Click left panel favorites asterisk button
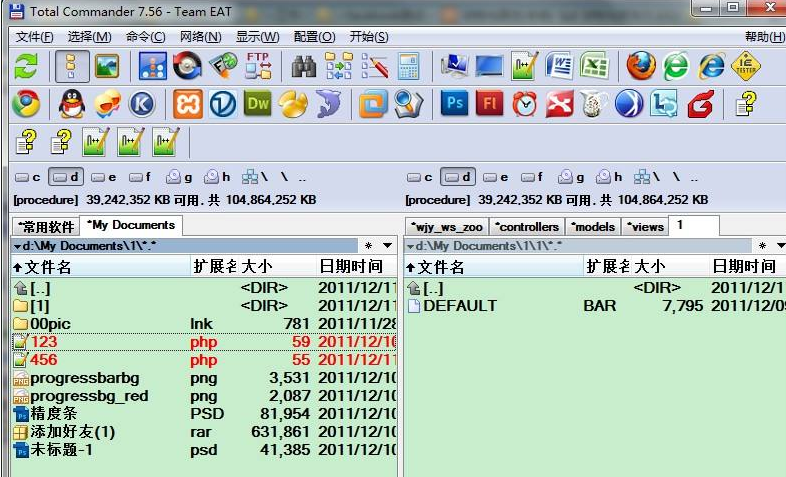Viewport: 786px width, 477px height. pos(368,246)
